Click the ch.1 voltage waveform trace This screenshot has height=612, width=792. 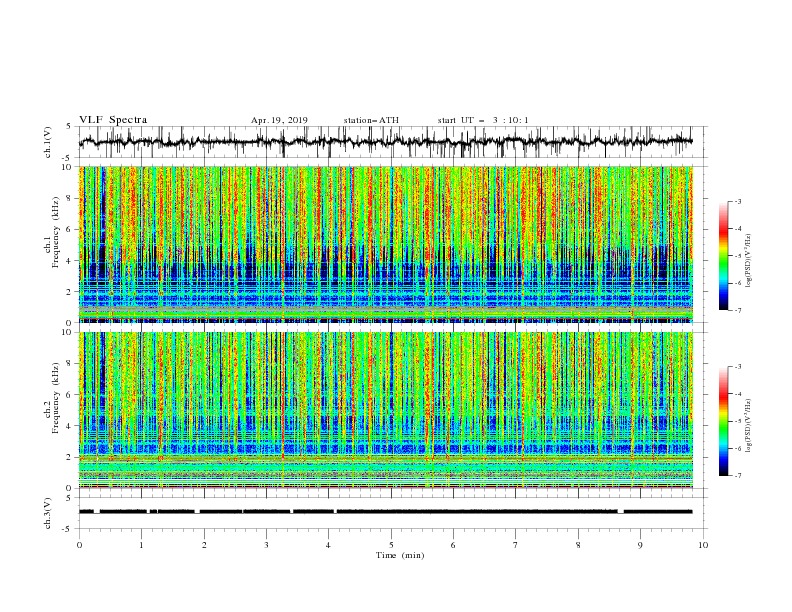pyautogui.click(x=386, y=141)
